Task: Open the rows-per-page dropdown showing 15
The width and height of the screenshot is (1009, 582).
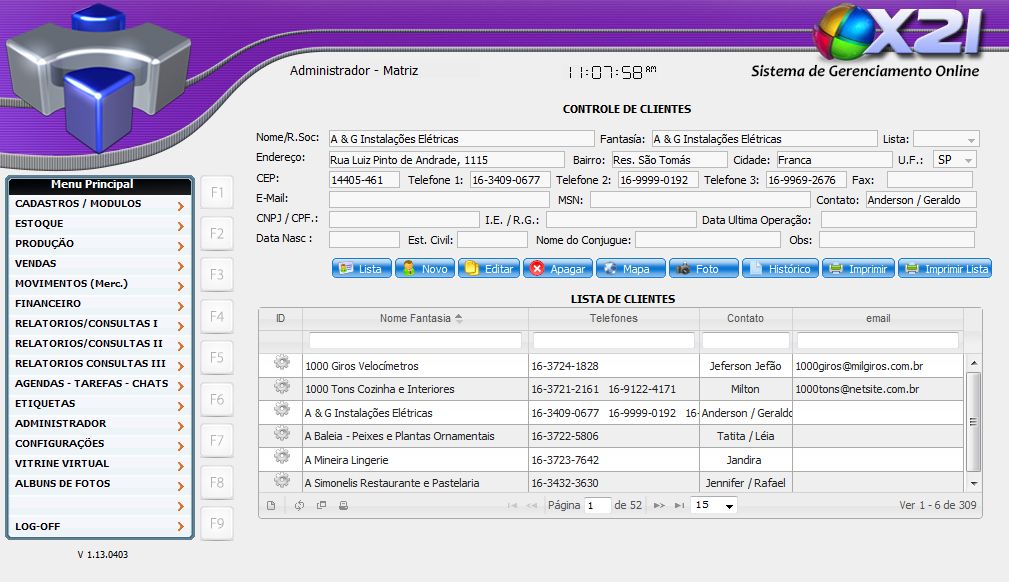Action: click(714, 506)
